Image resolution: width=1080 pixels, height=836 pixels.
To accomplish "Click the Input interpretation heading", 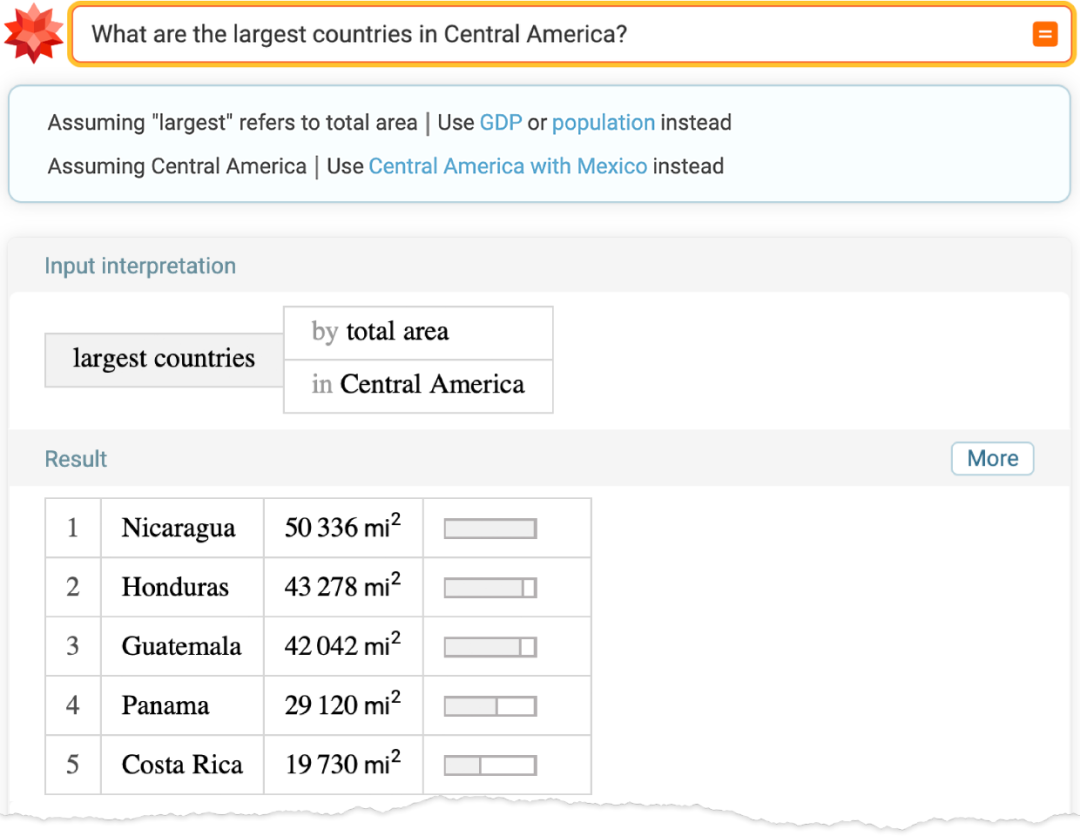I will [x=140, y=266].
